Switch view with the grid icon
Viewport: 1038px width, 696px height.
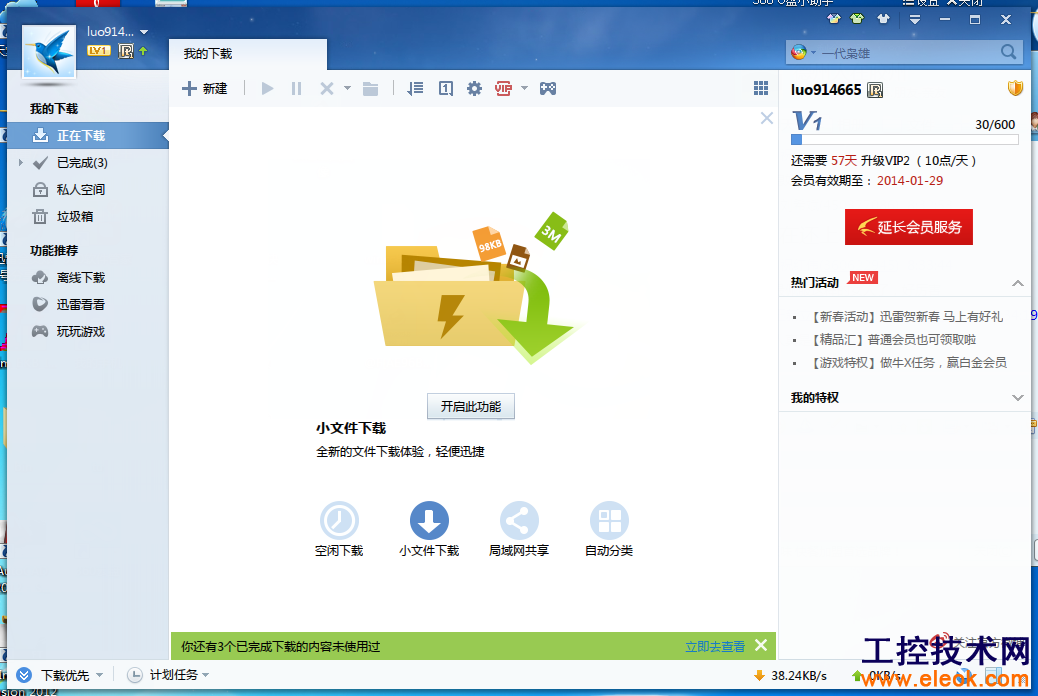[x=761, y=88]
